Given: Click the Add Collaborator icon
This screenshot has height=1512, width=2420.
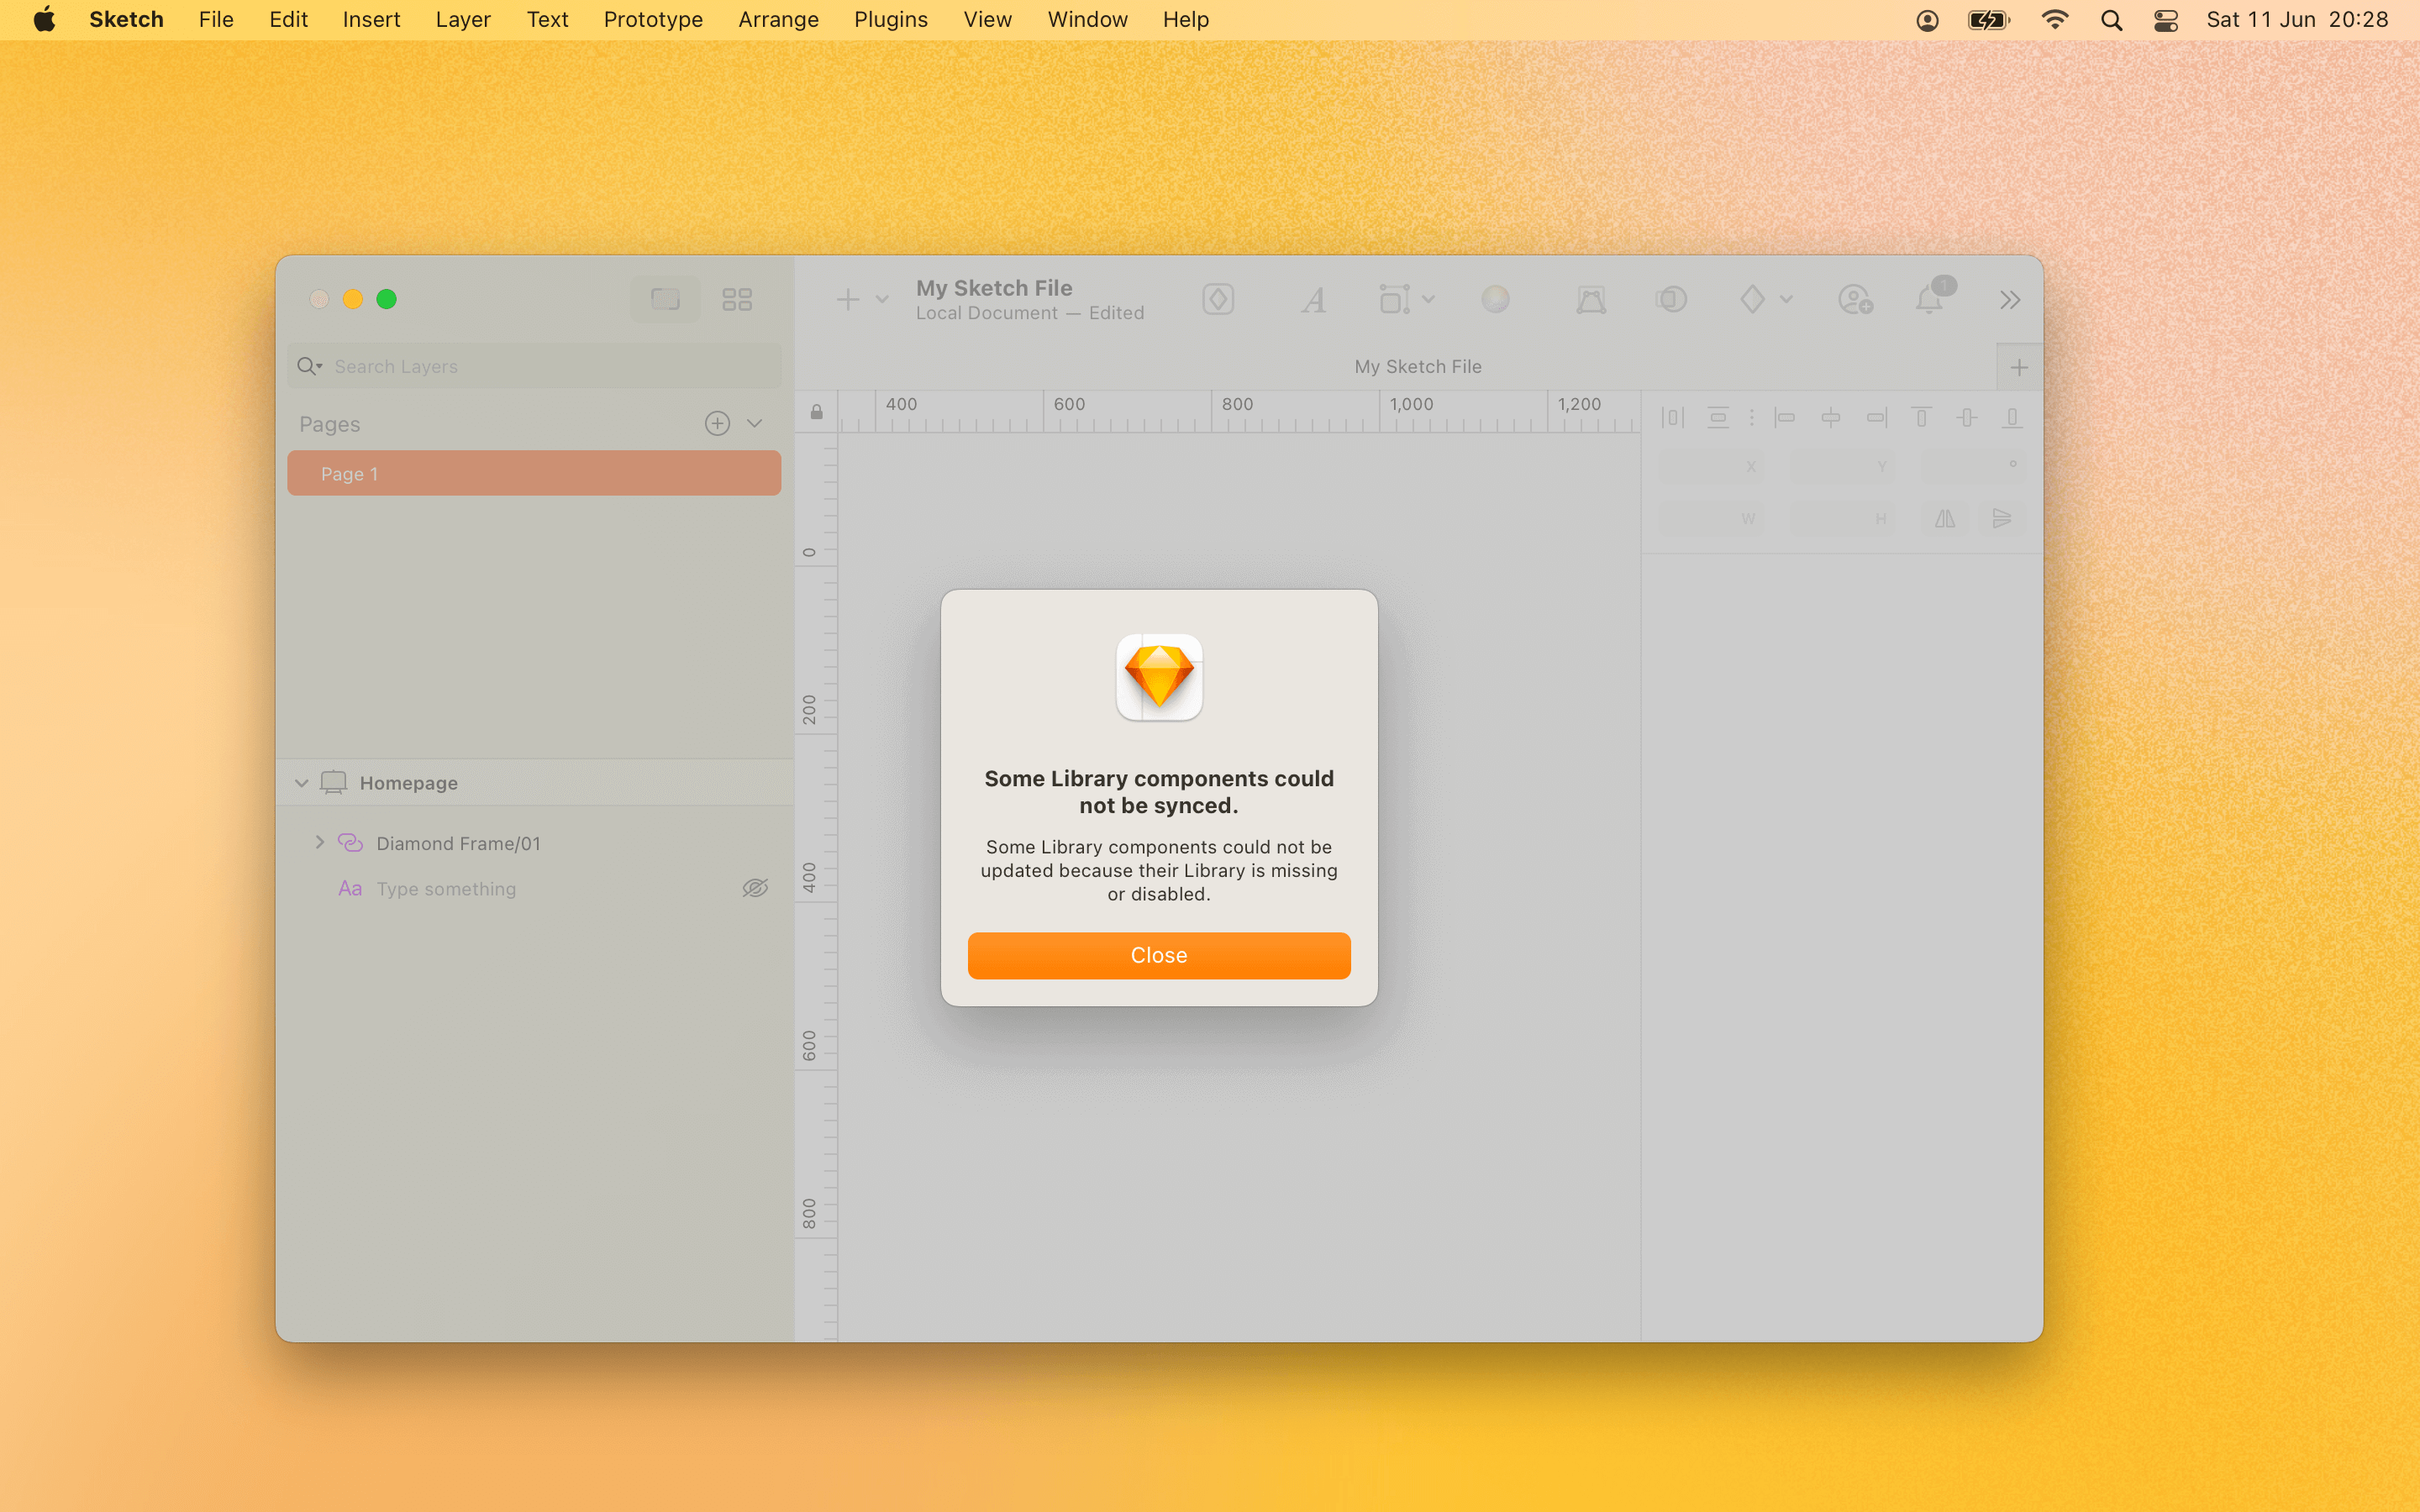Looking at the screenshot, I should click(1856, 299).
